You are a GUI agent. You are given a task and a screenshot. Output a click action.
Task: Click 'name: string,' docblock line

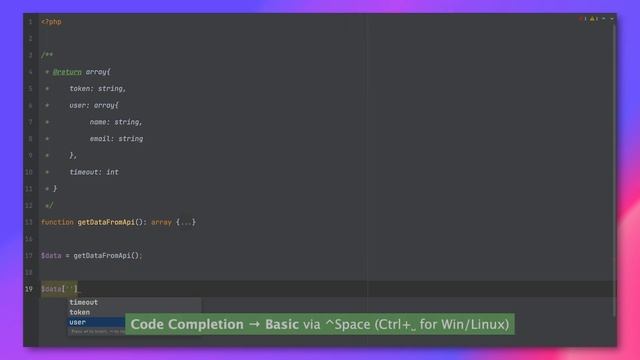[x=116, y=122]
